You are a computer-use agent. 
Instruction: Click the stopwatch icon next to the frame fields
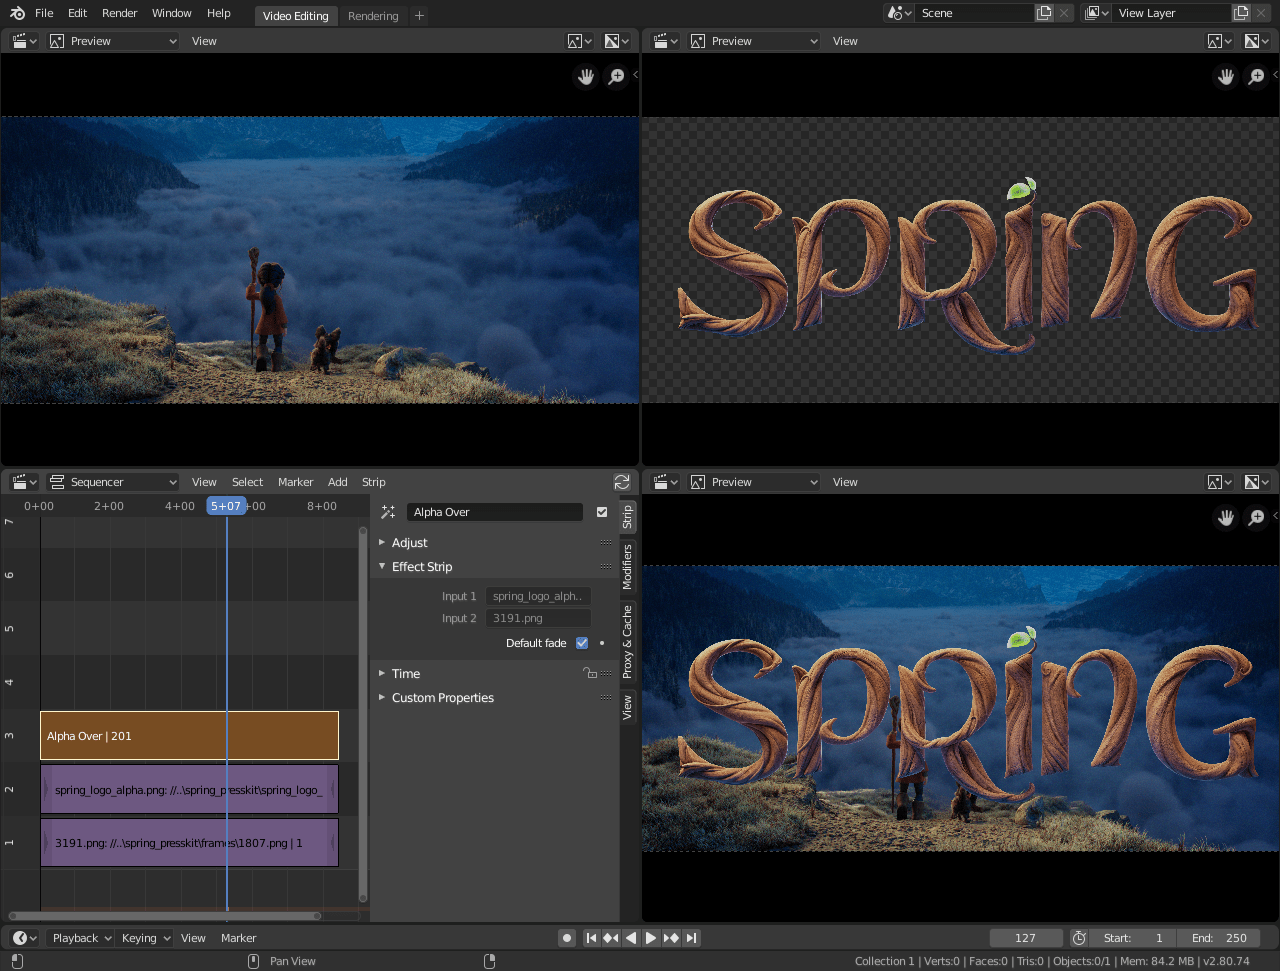1079,938
